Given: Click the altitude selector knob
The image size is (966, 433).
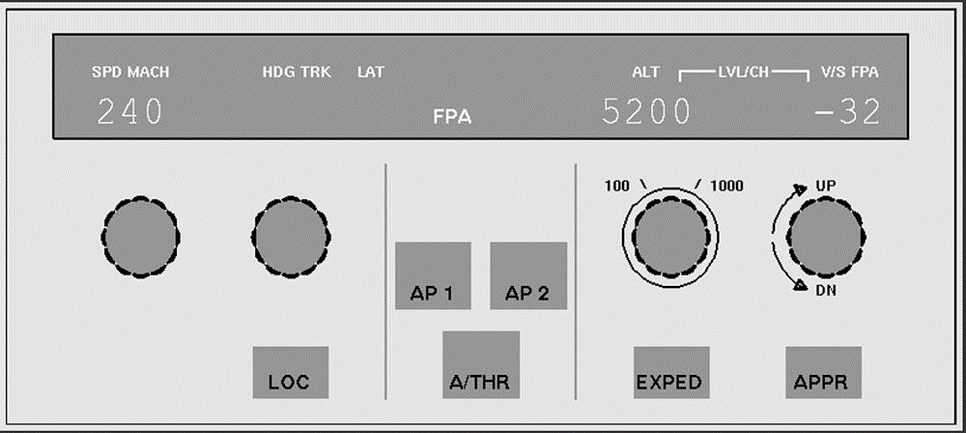Looking at the screenshot, I should [671, 237].
